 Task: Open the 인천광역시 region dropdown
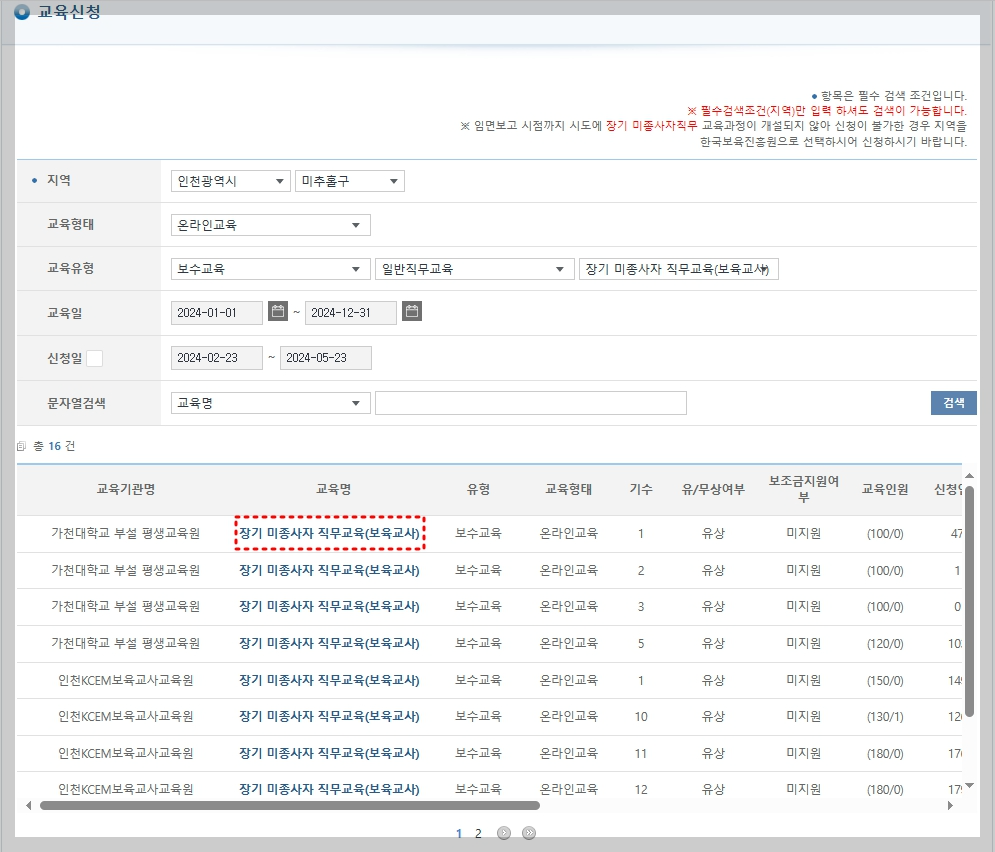point(230,181)
